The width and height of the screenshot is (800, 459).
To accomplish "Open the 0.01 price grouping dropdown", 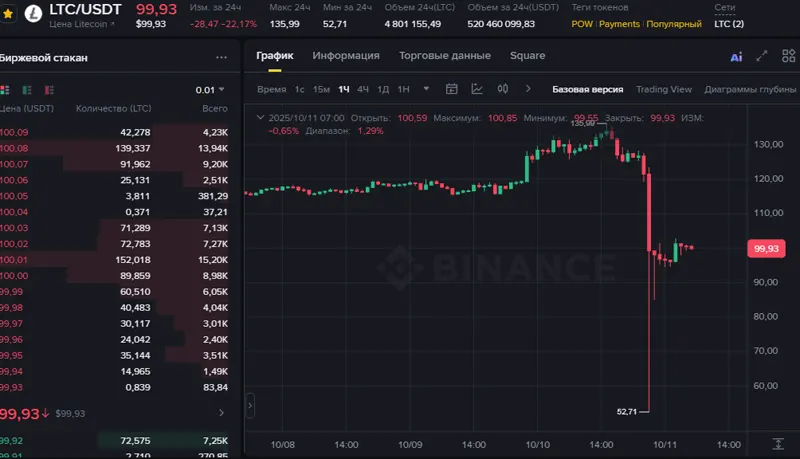I will [x=210, y=90].
